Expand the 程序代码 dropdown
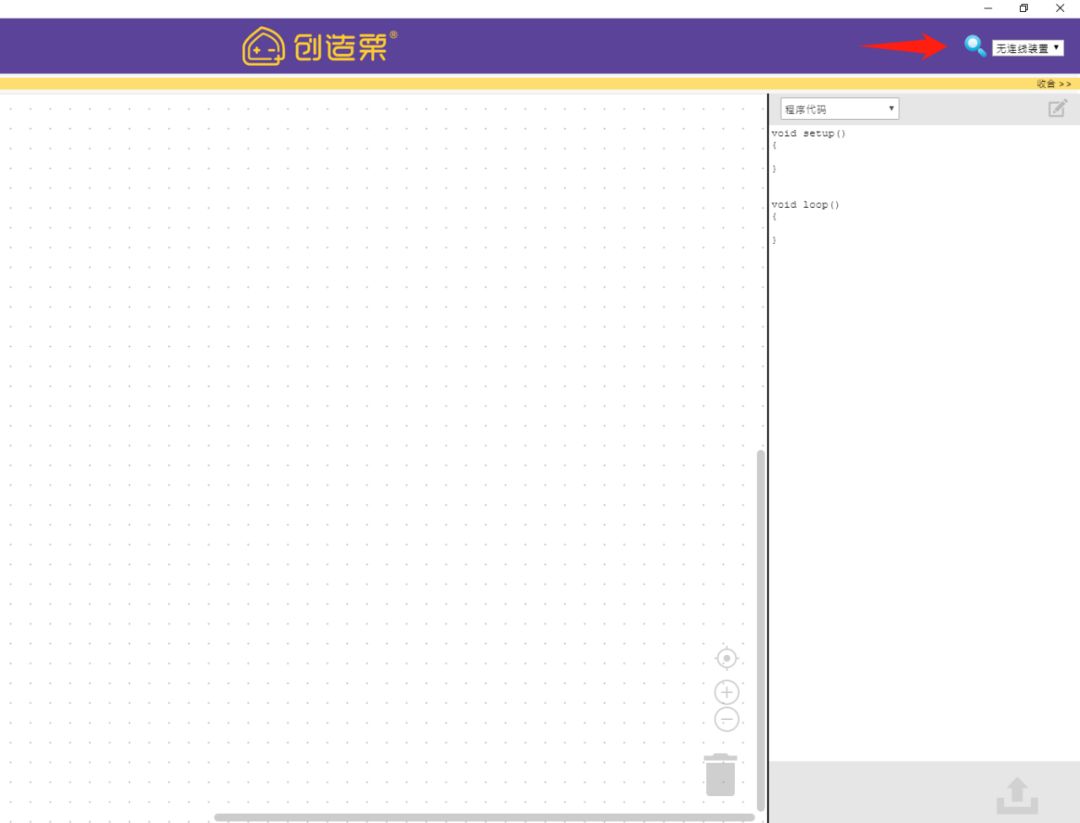The width and height of the screenshot is (1080, 823). 839,109
